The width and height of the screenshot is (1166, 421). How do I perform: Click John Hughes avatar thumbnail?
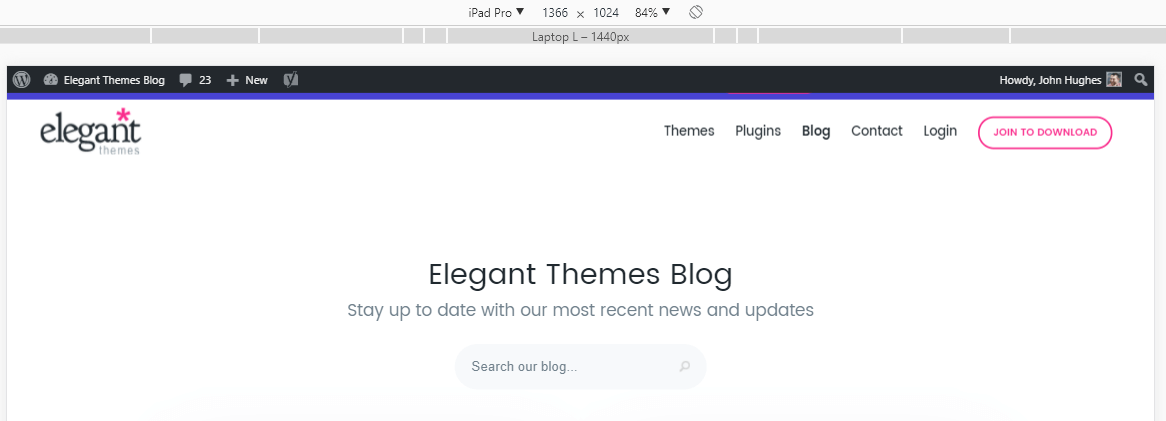tap(1114, 80)
